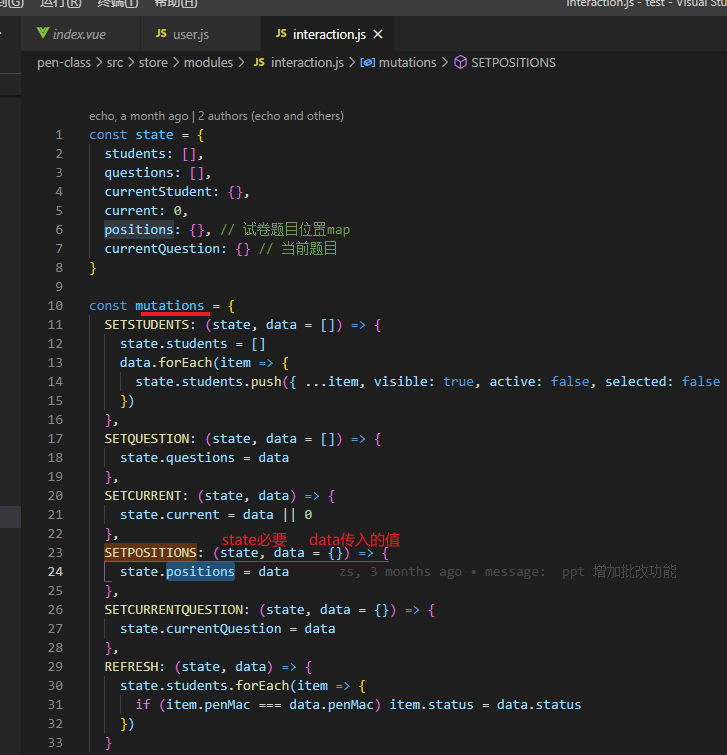Image resolution: width=727 pixels, height=755 pixels.
Task: Click 'current: 0' on line 5
Action: pos(143,211)
